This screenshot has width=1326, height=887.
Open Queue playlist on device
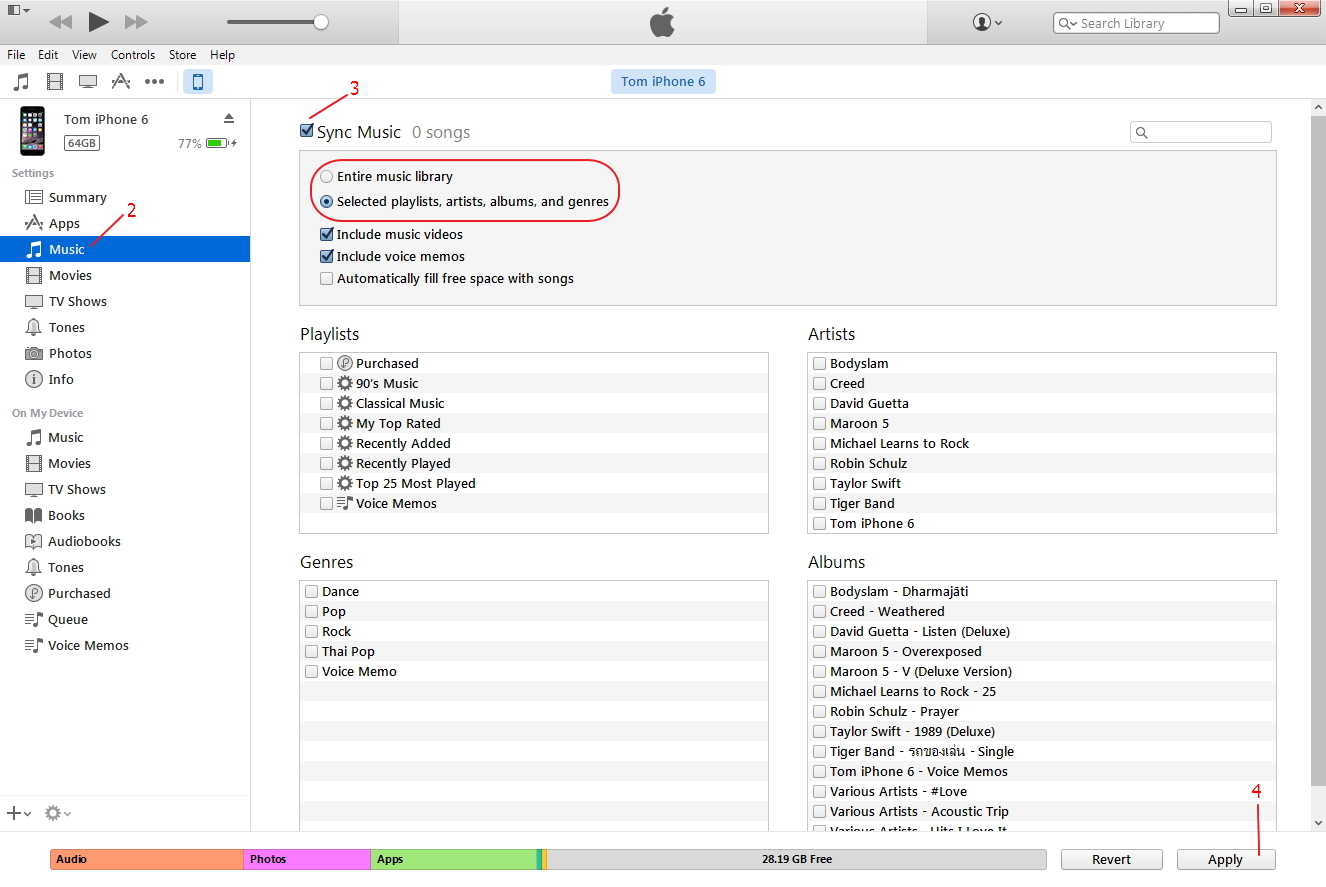(x=125, y=619)
